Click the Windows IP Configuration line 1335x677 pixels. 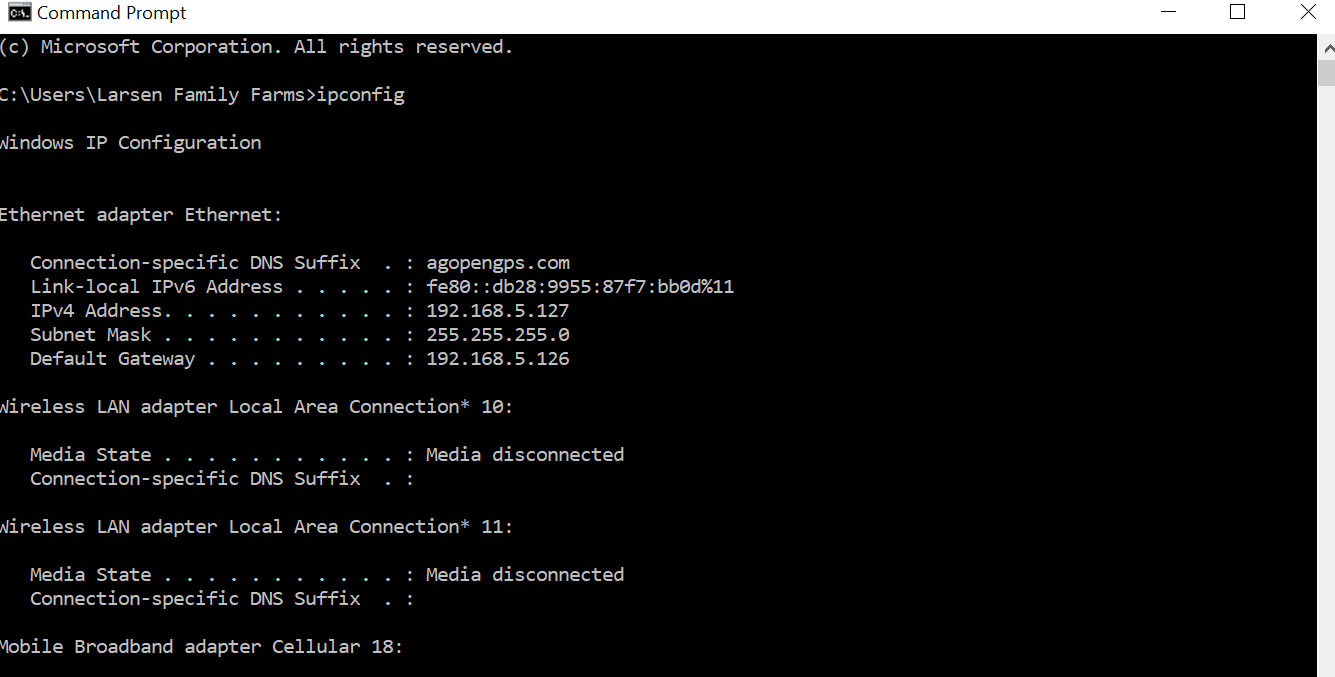130,143
